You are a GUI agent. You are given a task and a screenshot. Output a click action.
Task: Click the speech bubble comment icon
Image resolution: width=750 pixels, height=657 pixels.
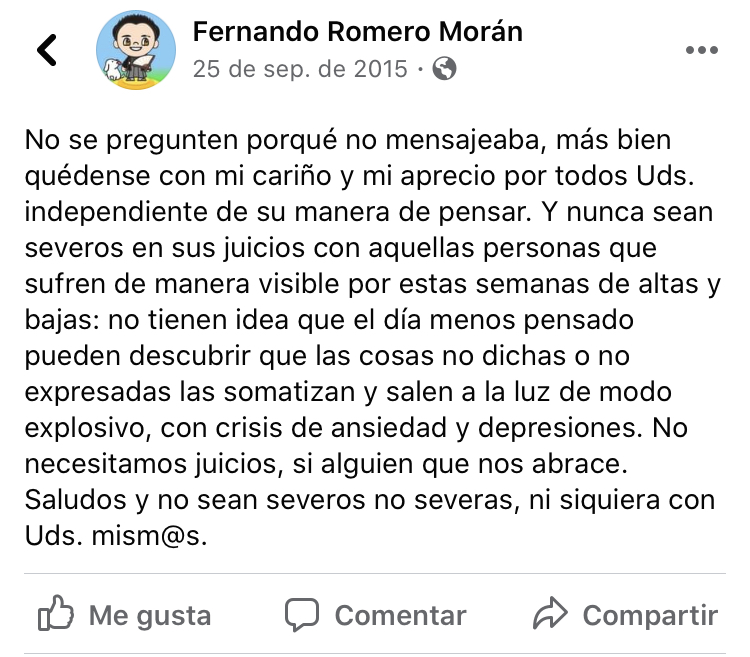[x=302, y=614]
